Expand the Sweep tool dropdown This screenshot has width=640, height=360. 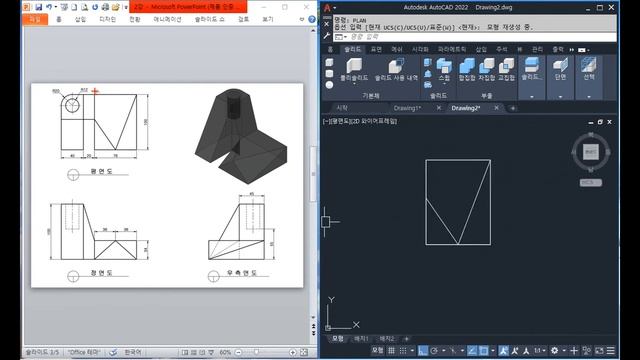[444, 84]
